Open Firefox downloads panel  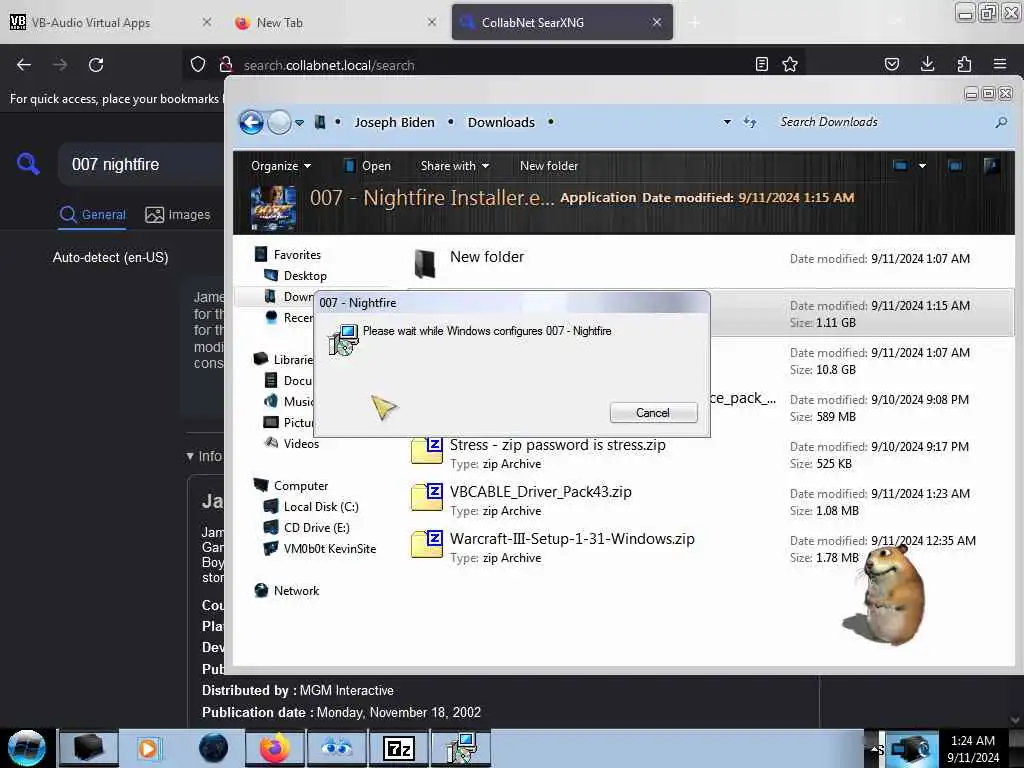pyautogui.click(x=927, y=64)
